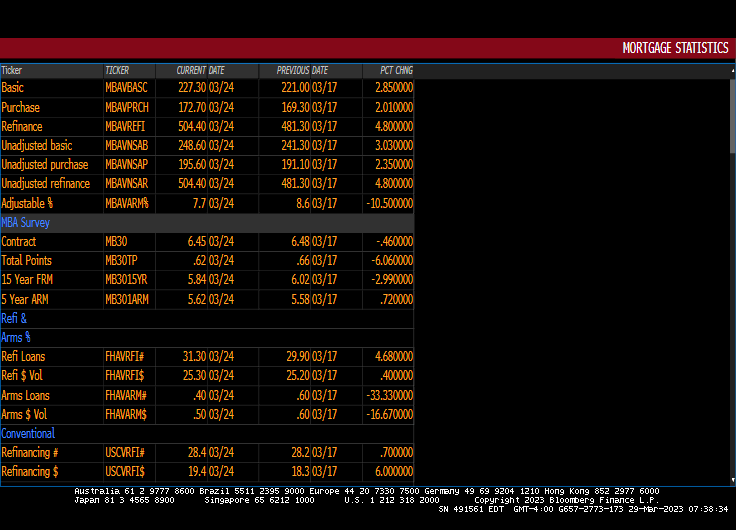Select the Basic row label
Screen dimensions: 736x530
pyautogui.click(x=13, y=88)
